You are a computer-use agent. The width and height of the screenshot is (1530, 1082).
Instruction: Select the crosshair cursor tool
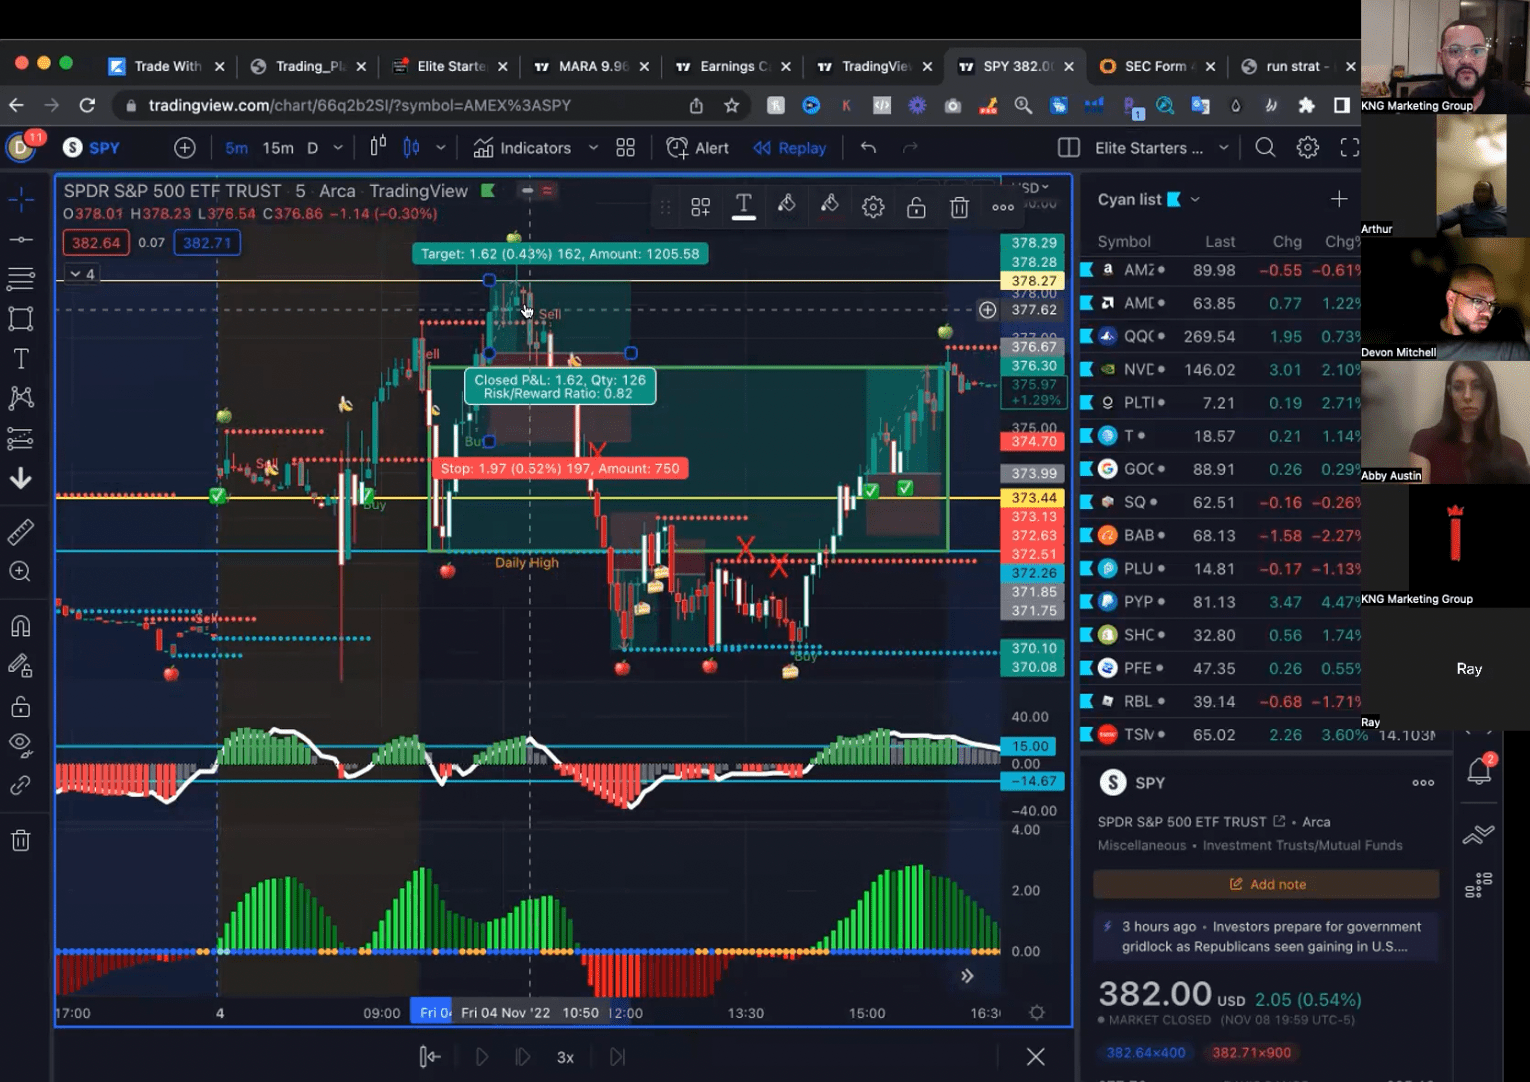(21, 199)
